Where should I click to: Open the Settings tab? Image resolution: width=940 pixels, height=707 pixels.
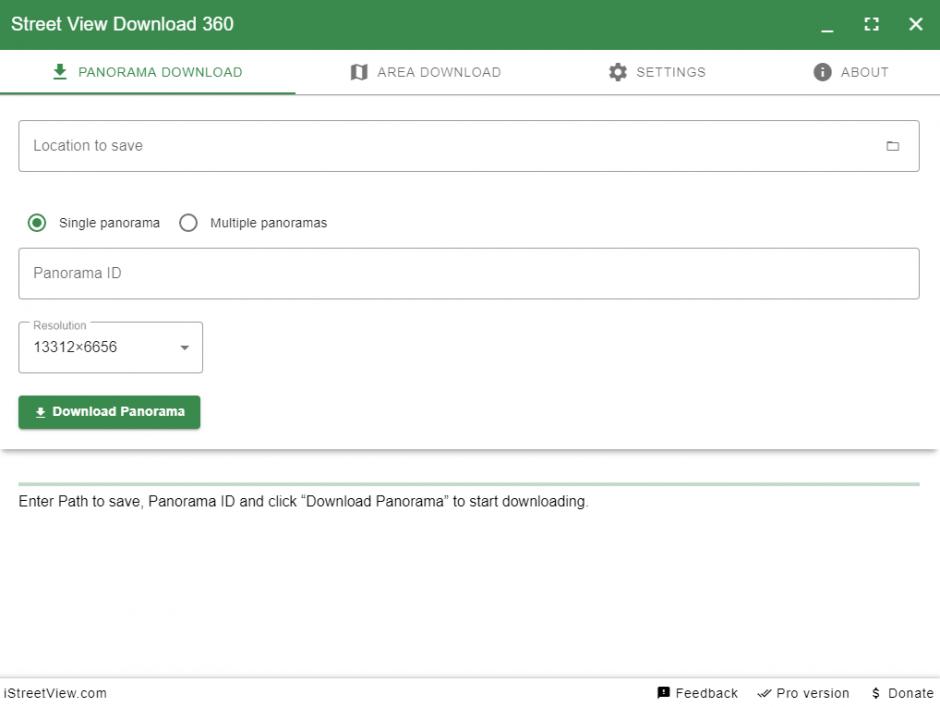coord(657,72)
